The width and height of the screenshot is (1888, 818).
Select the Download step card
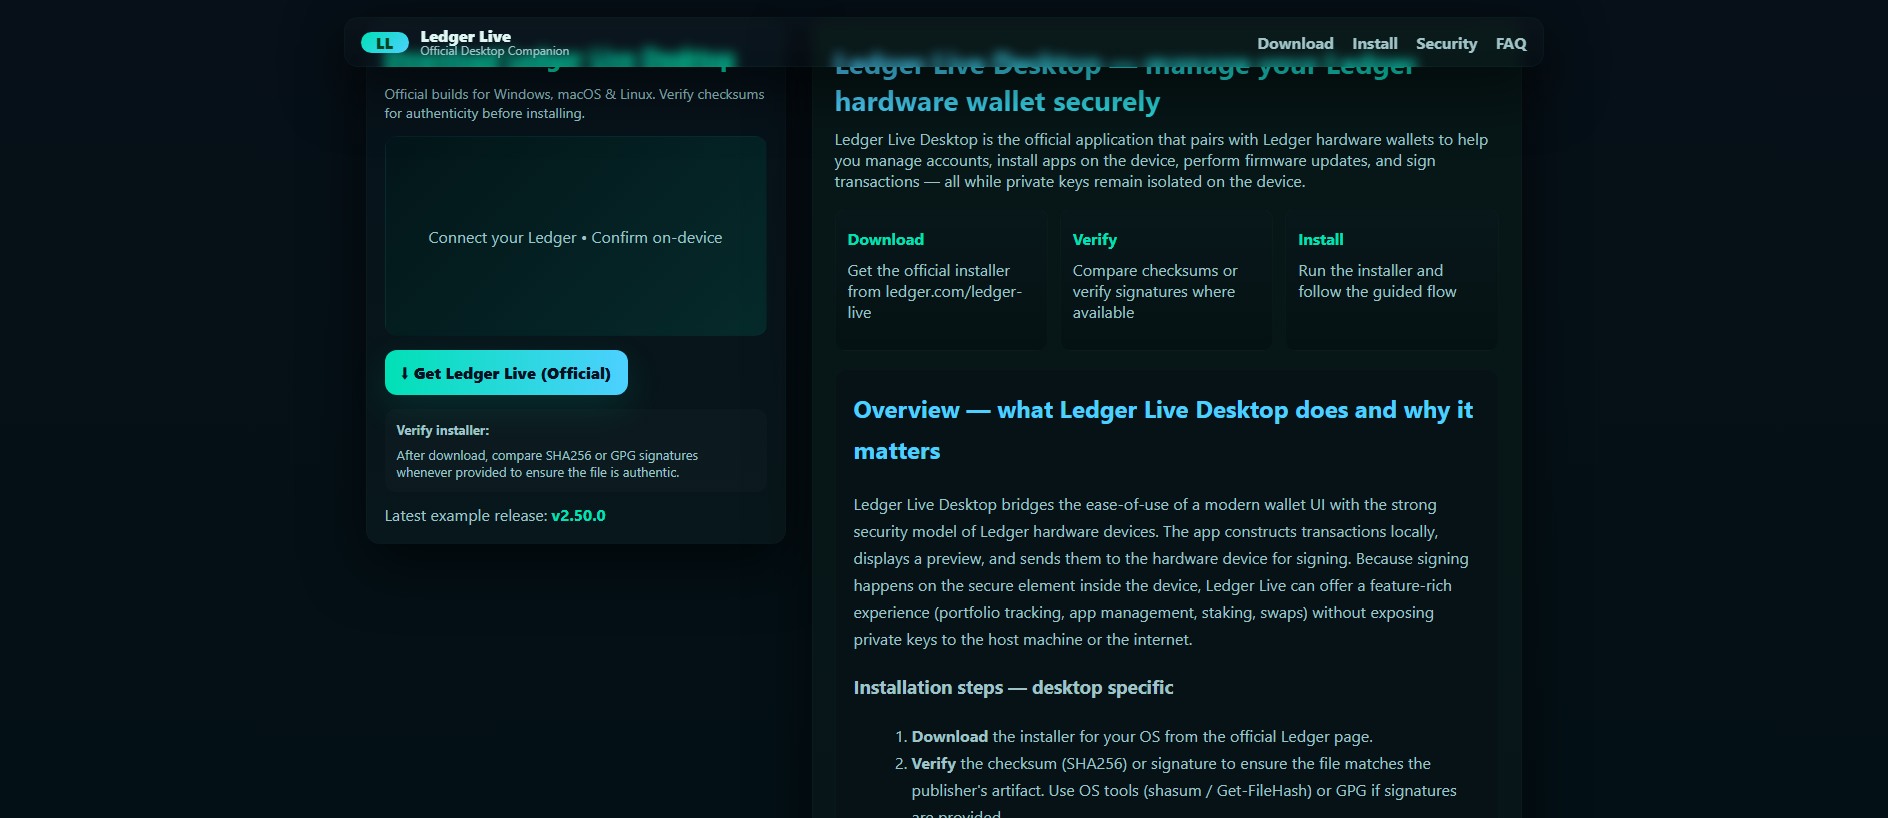(x=940, y=280)
